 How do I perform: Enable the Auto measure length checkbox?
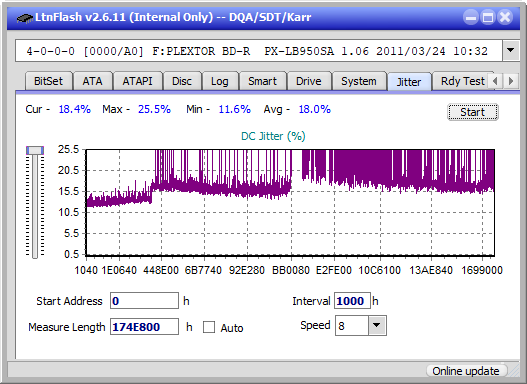pos(209,327)
